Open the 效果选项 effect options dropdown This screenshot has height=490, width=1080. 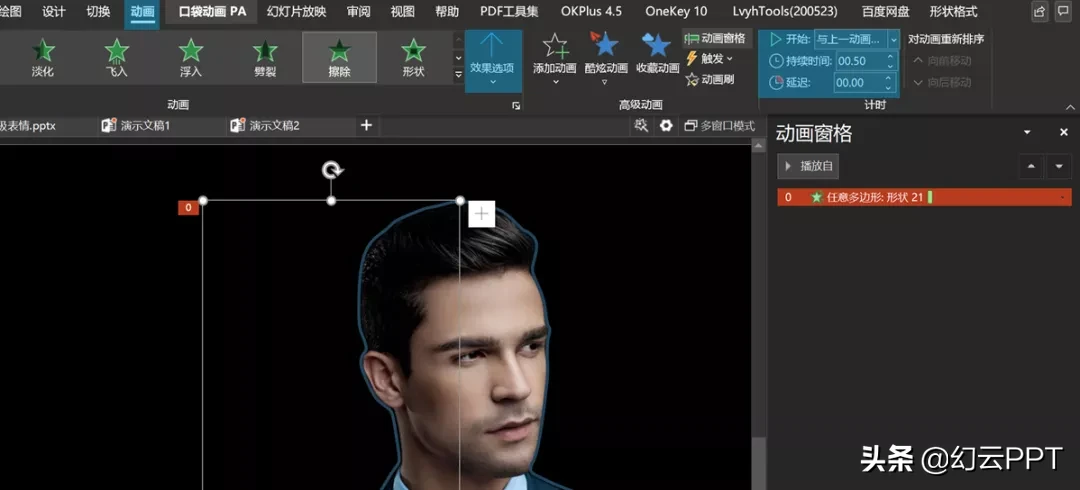492,60
